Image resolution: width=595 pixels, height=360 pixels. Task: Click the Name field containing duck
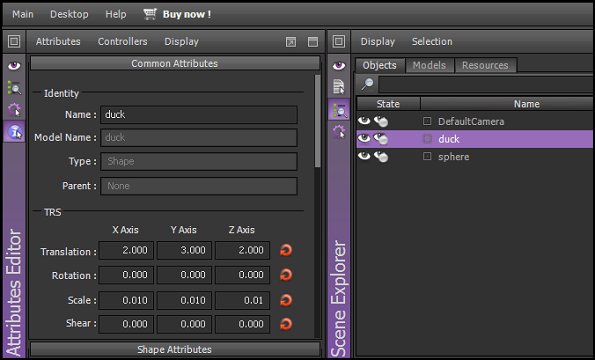point(199,115)
